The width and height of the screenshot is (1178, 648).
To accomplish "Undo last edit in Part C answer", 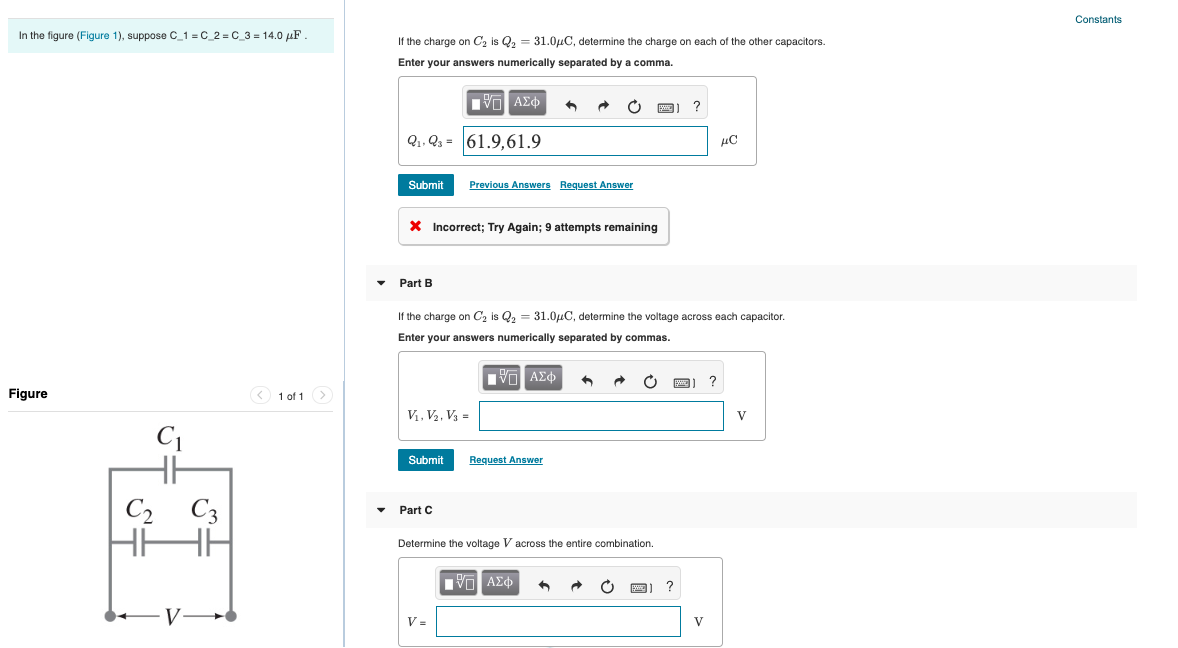I will click(x=545, y=586).
